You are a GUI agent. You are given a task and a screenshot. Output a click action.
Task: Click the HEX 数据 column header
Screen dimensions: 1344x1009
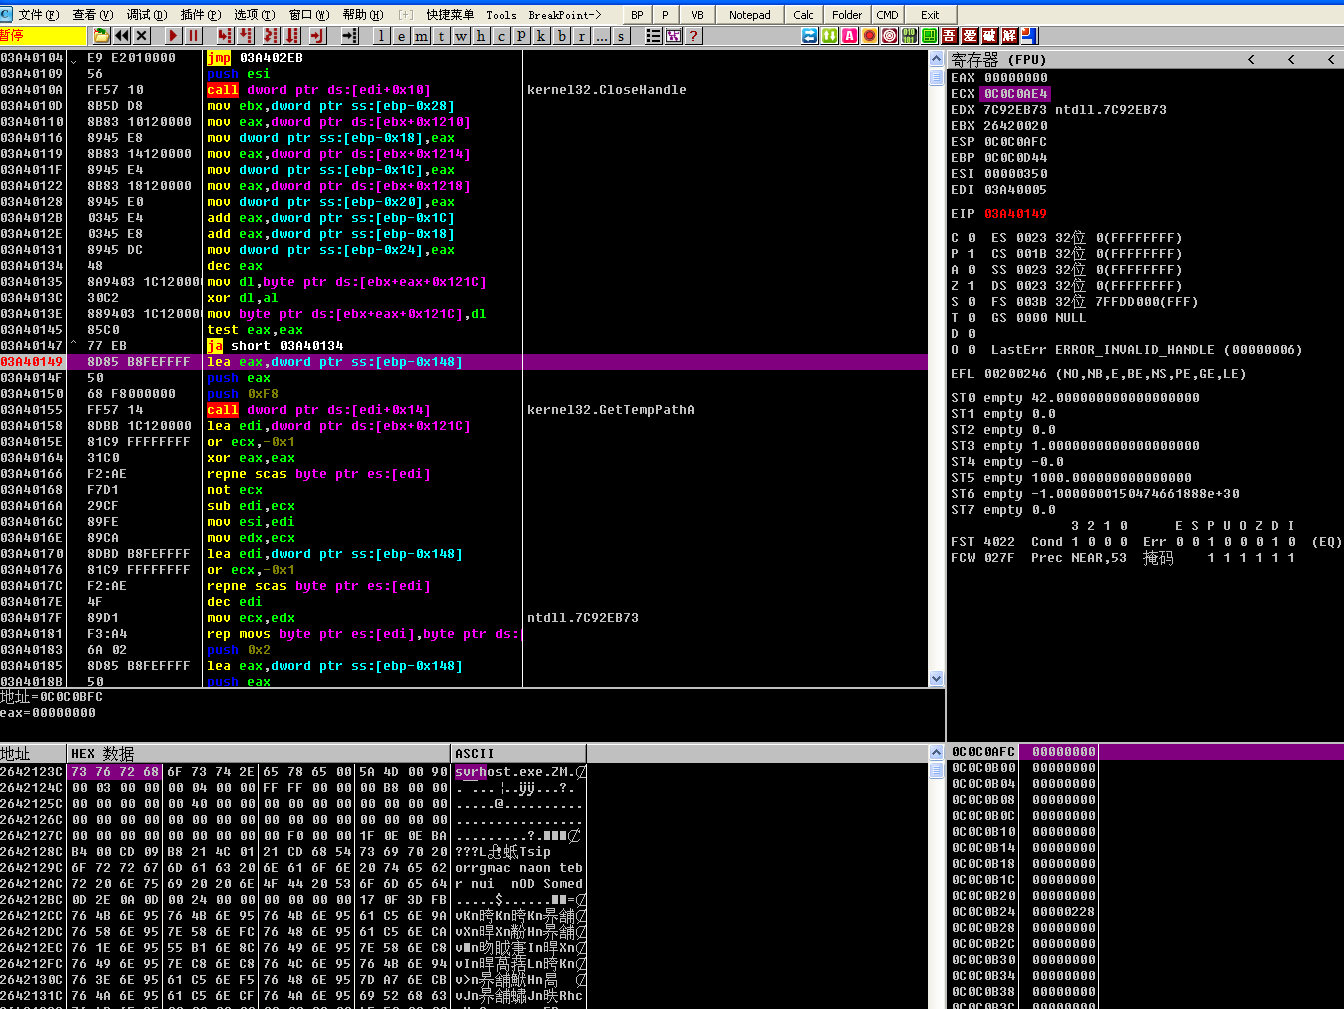point(258,754)
